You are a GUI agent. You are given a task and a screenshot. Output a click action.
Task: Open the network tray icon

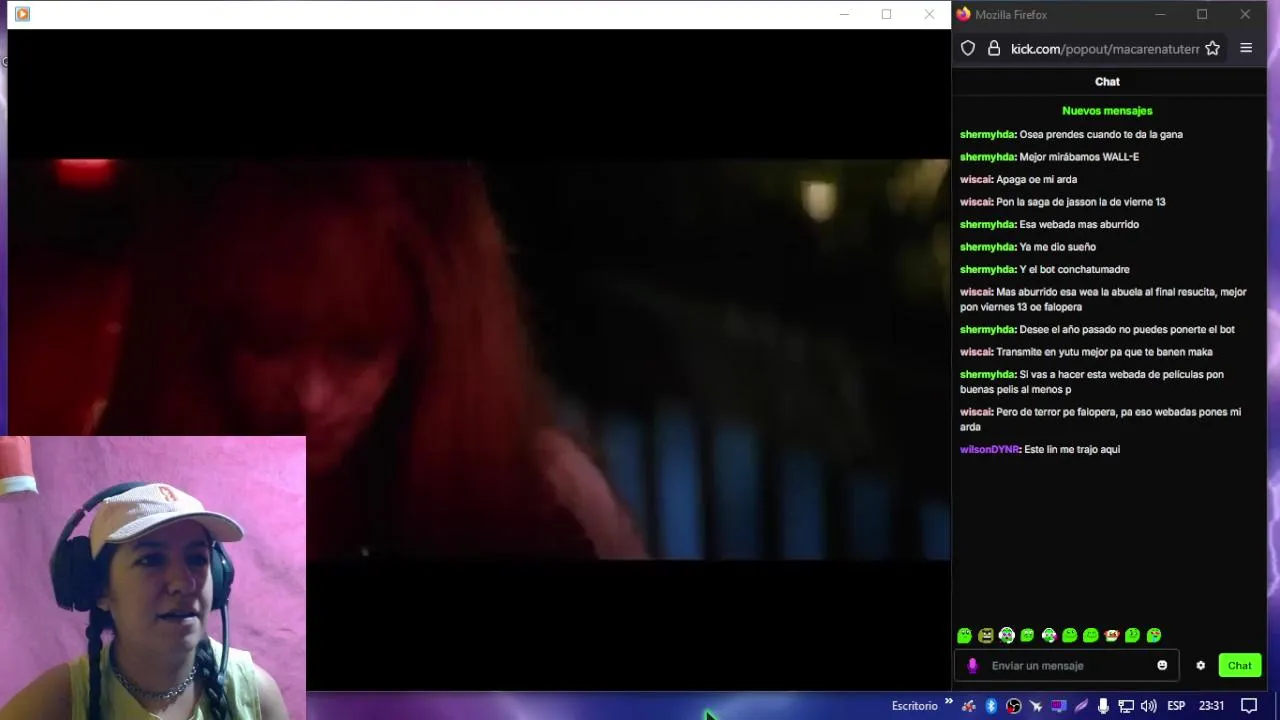point(1126,706)
